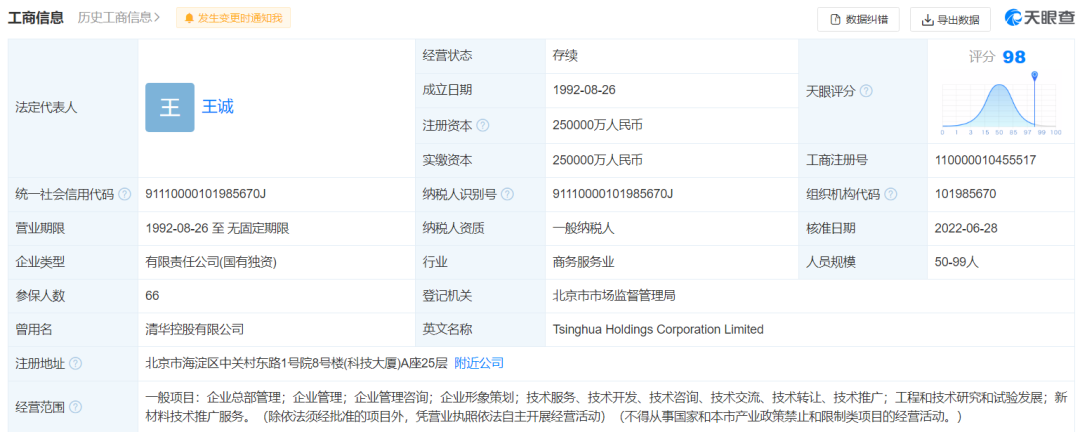
Task: Open 附近公司 link
Action: click(x=479, y=363)
